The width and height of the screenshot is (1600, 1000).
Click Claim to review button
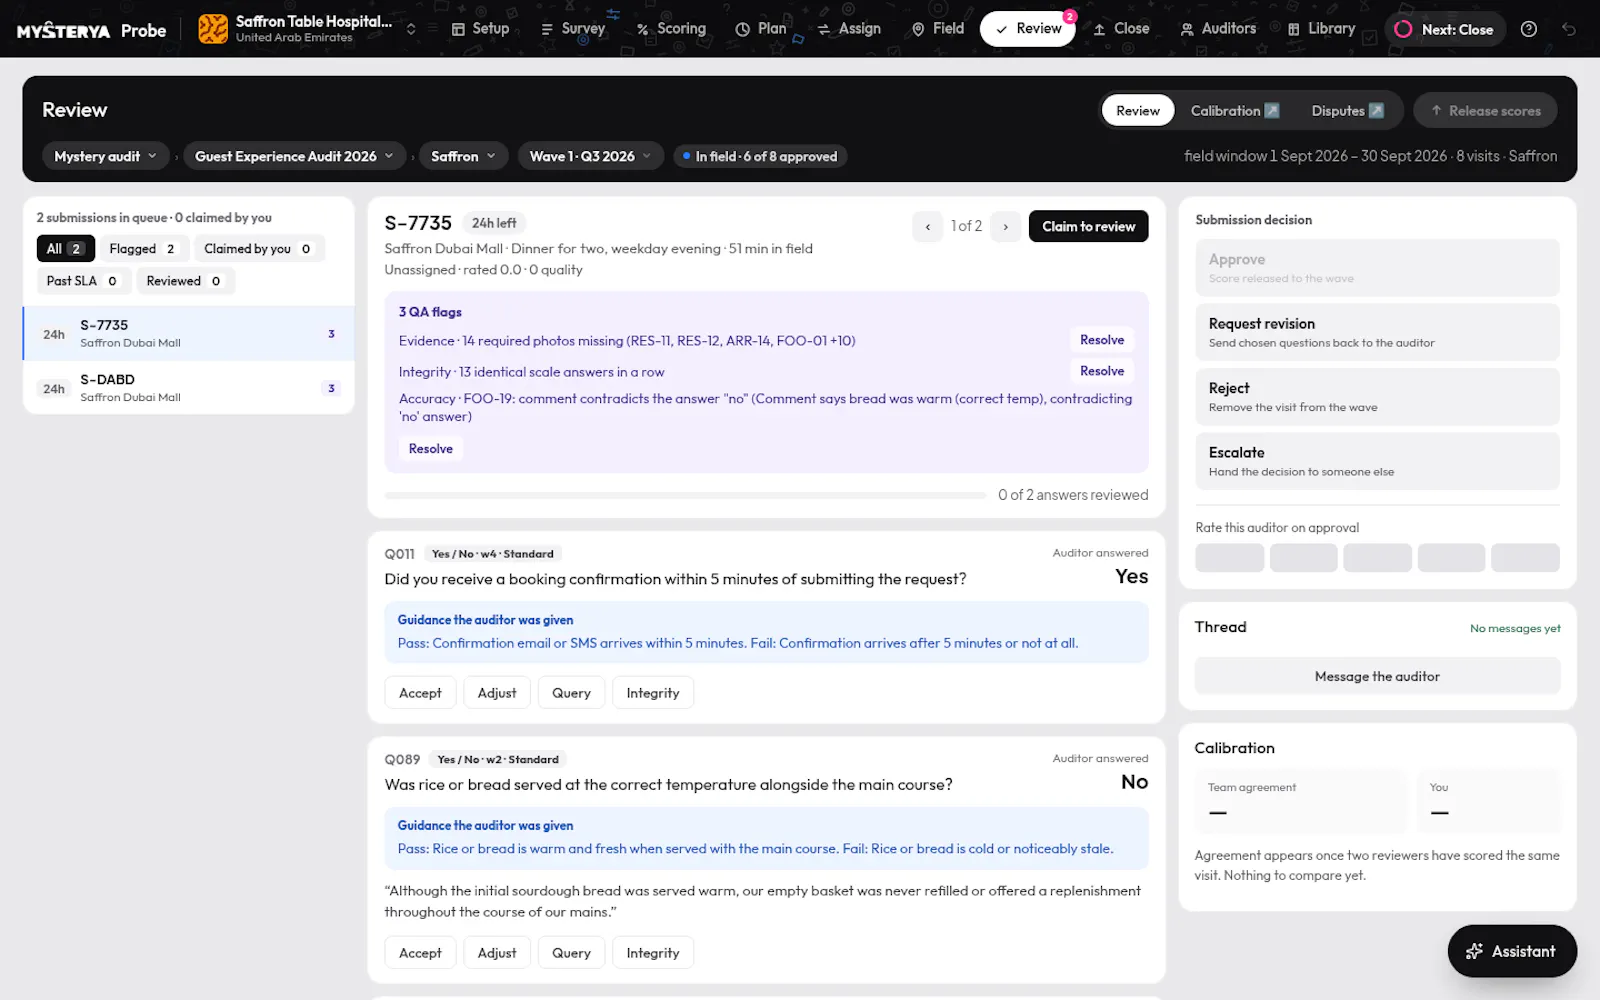(x=1088, y=226)
